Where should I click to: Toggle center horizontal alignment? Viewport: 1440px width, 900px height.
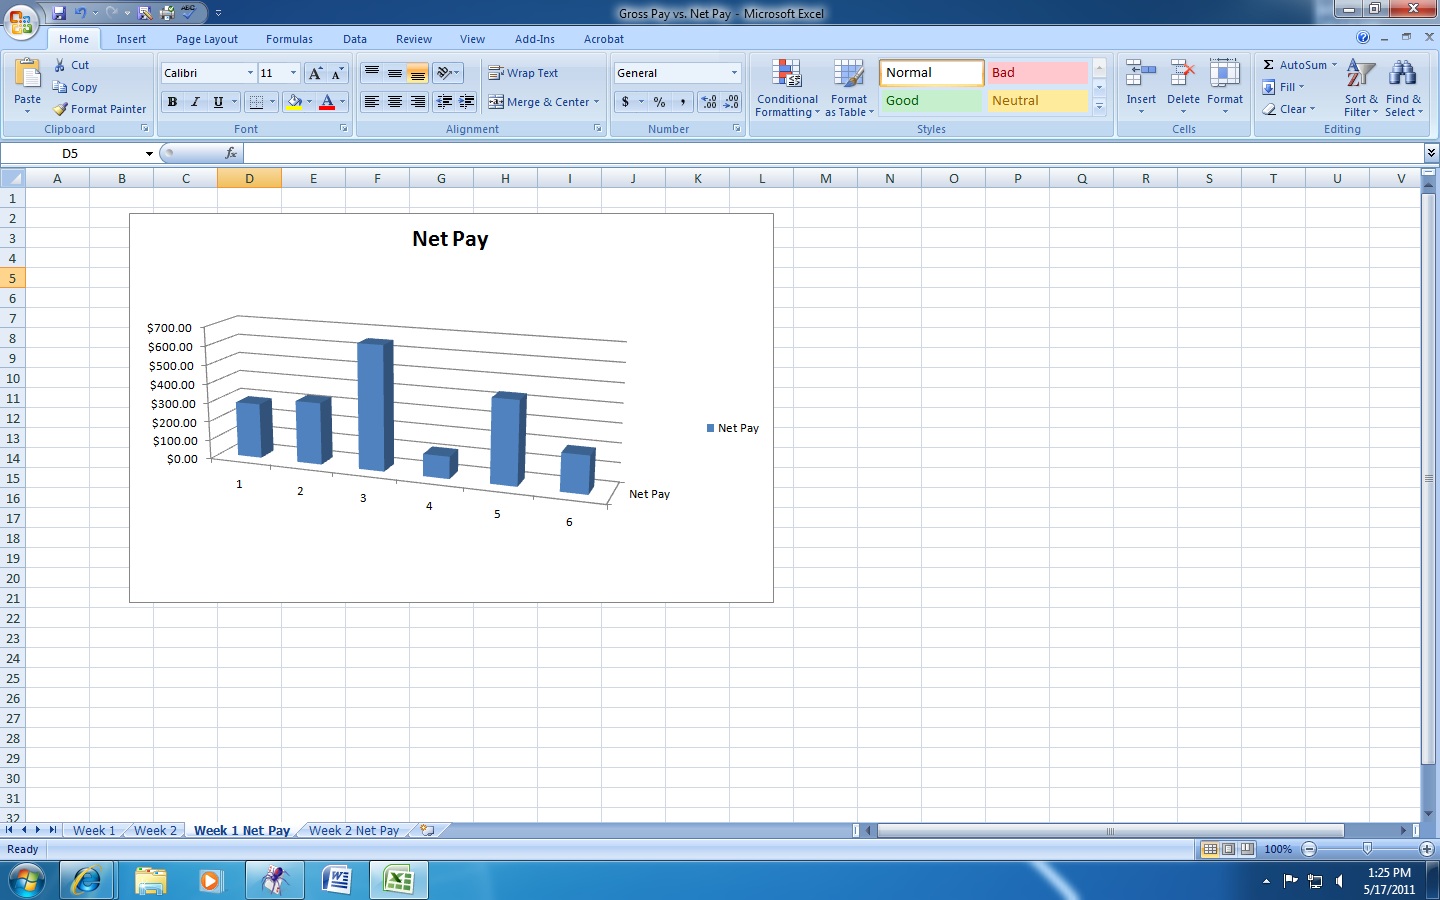395,102
